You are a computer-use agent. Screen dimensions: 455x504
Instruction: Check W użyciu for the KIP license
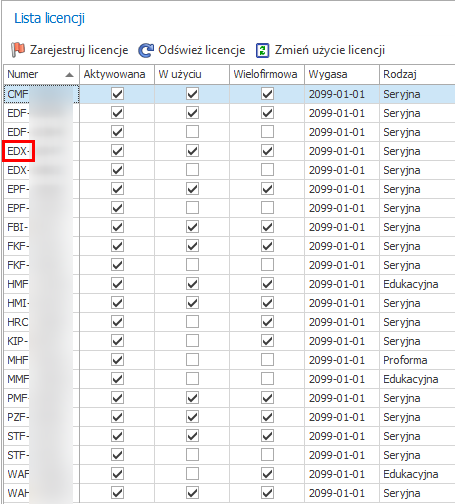tap(192, 341)
